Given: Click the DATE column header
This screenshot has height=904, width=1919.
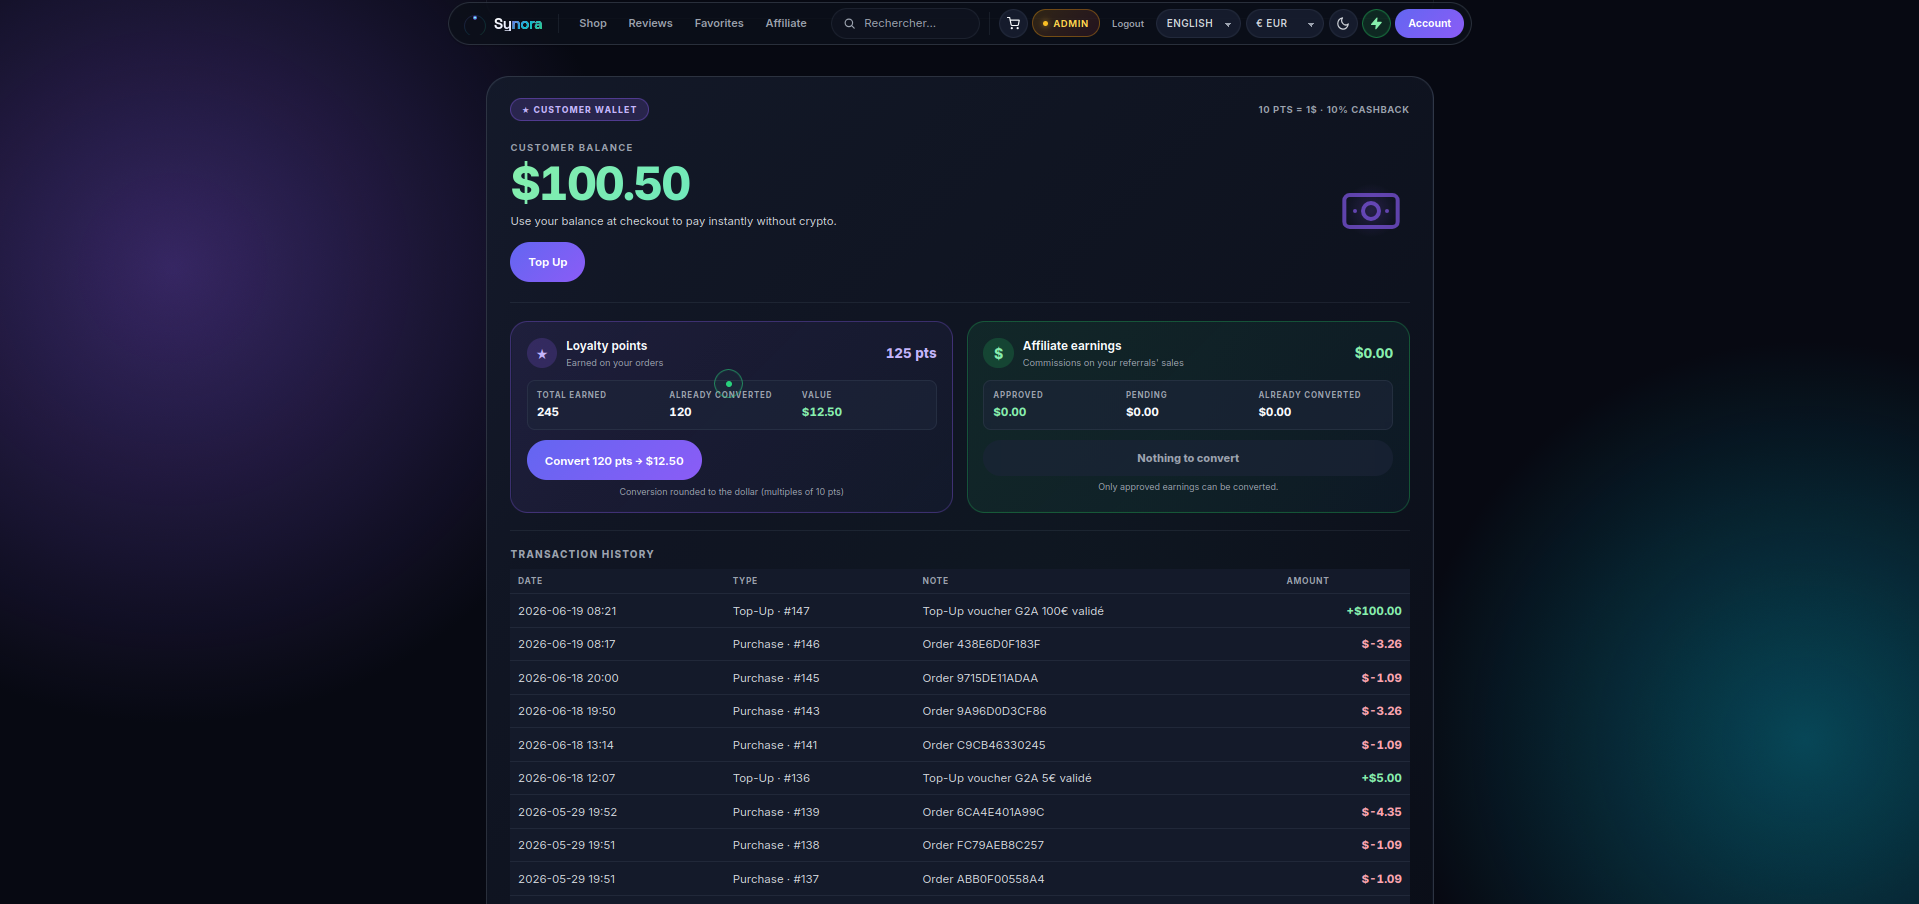Looking at the screenshot, I should click(x=530, y=581).
